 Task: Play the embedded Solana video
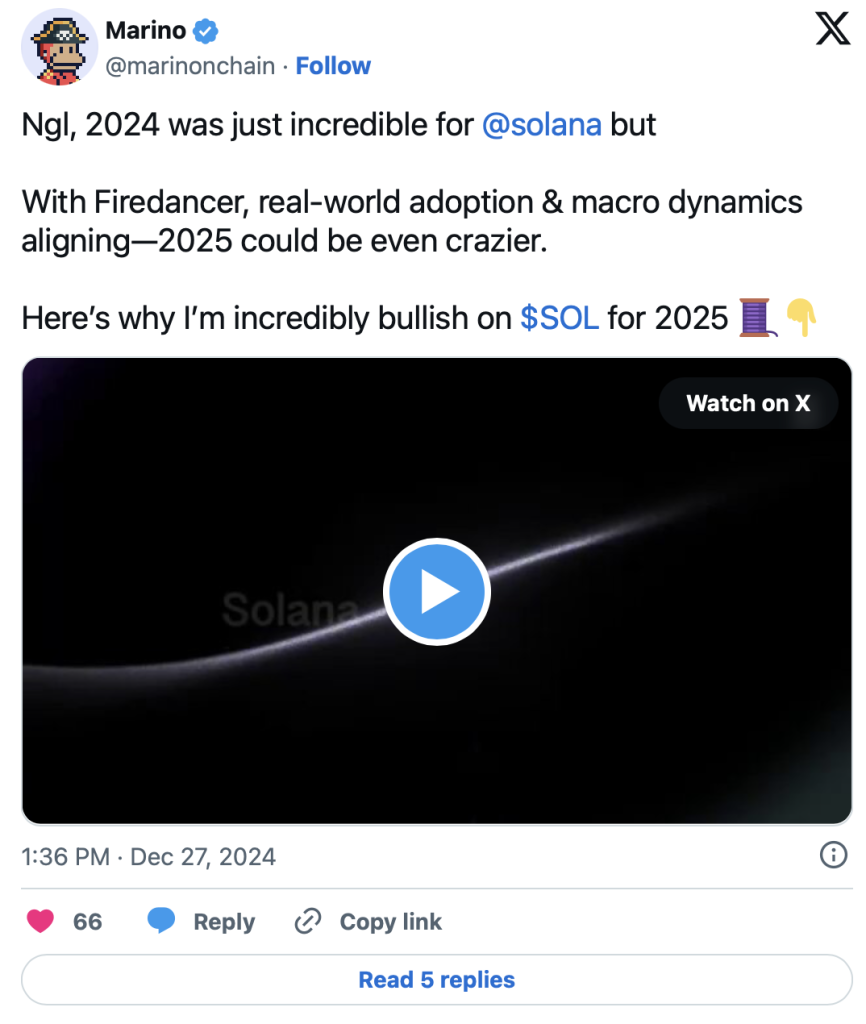click(x=437, y=591)
